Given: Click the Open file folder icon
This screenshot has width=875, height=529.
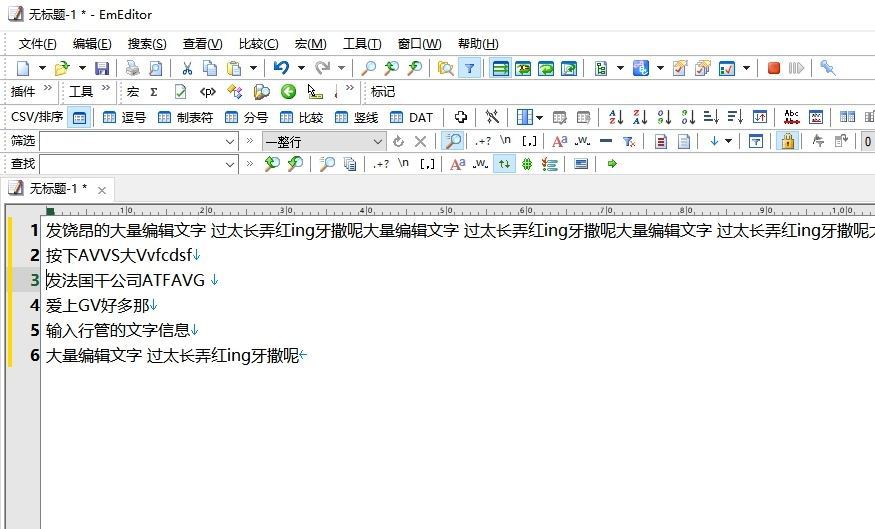Looking at the screenshot, I should coord(62,68).
